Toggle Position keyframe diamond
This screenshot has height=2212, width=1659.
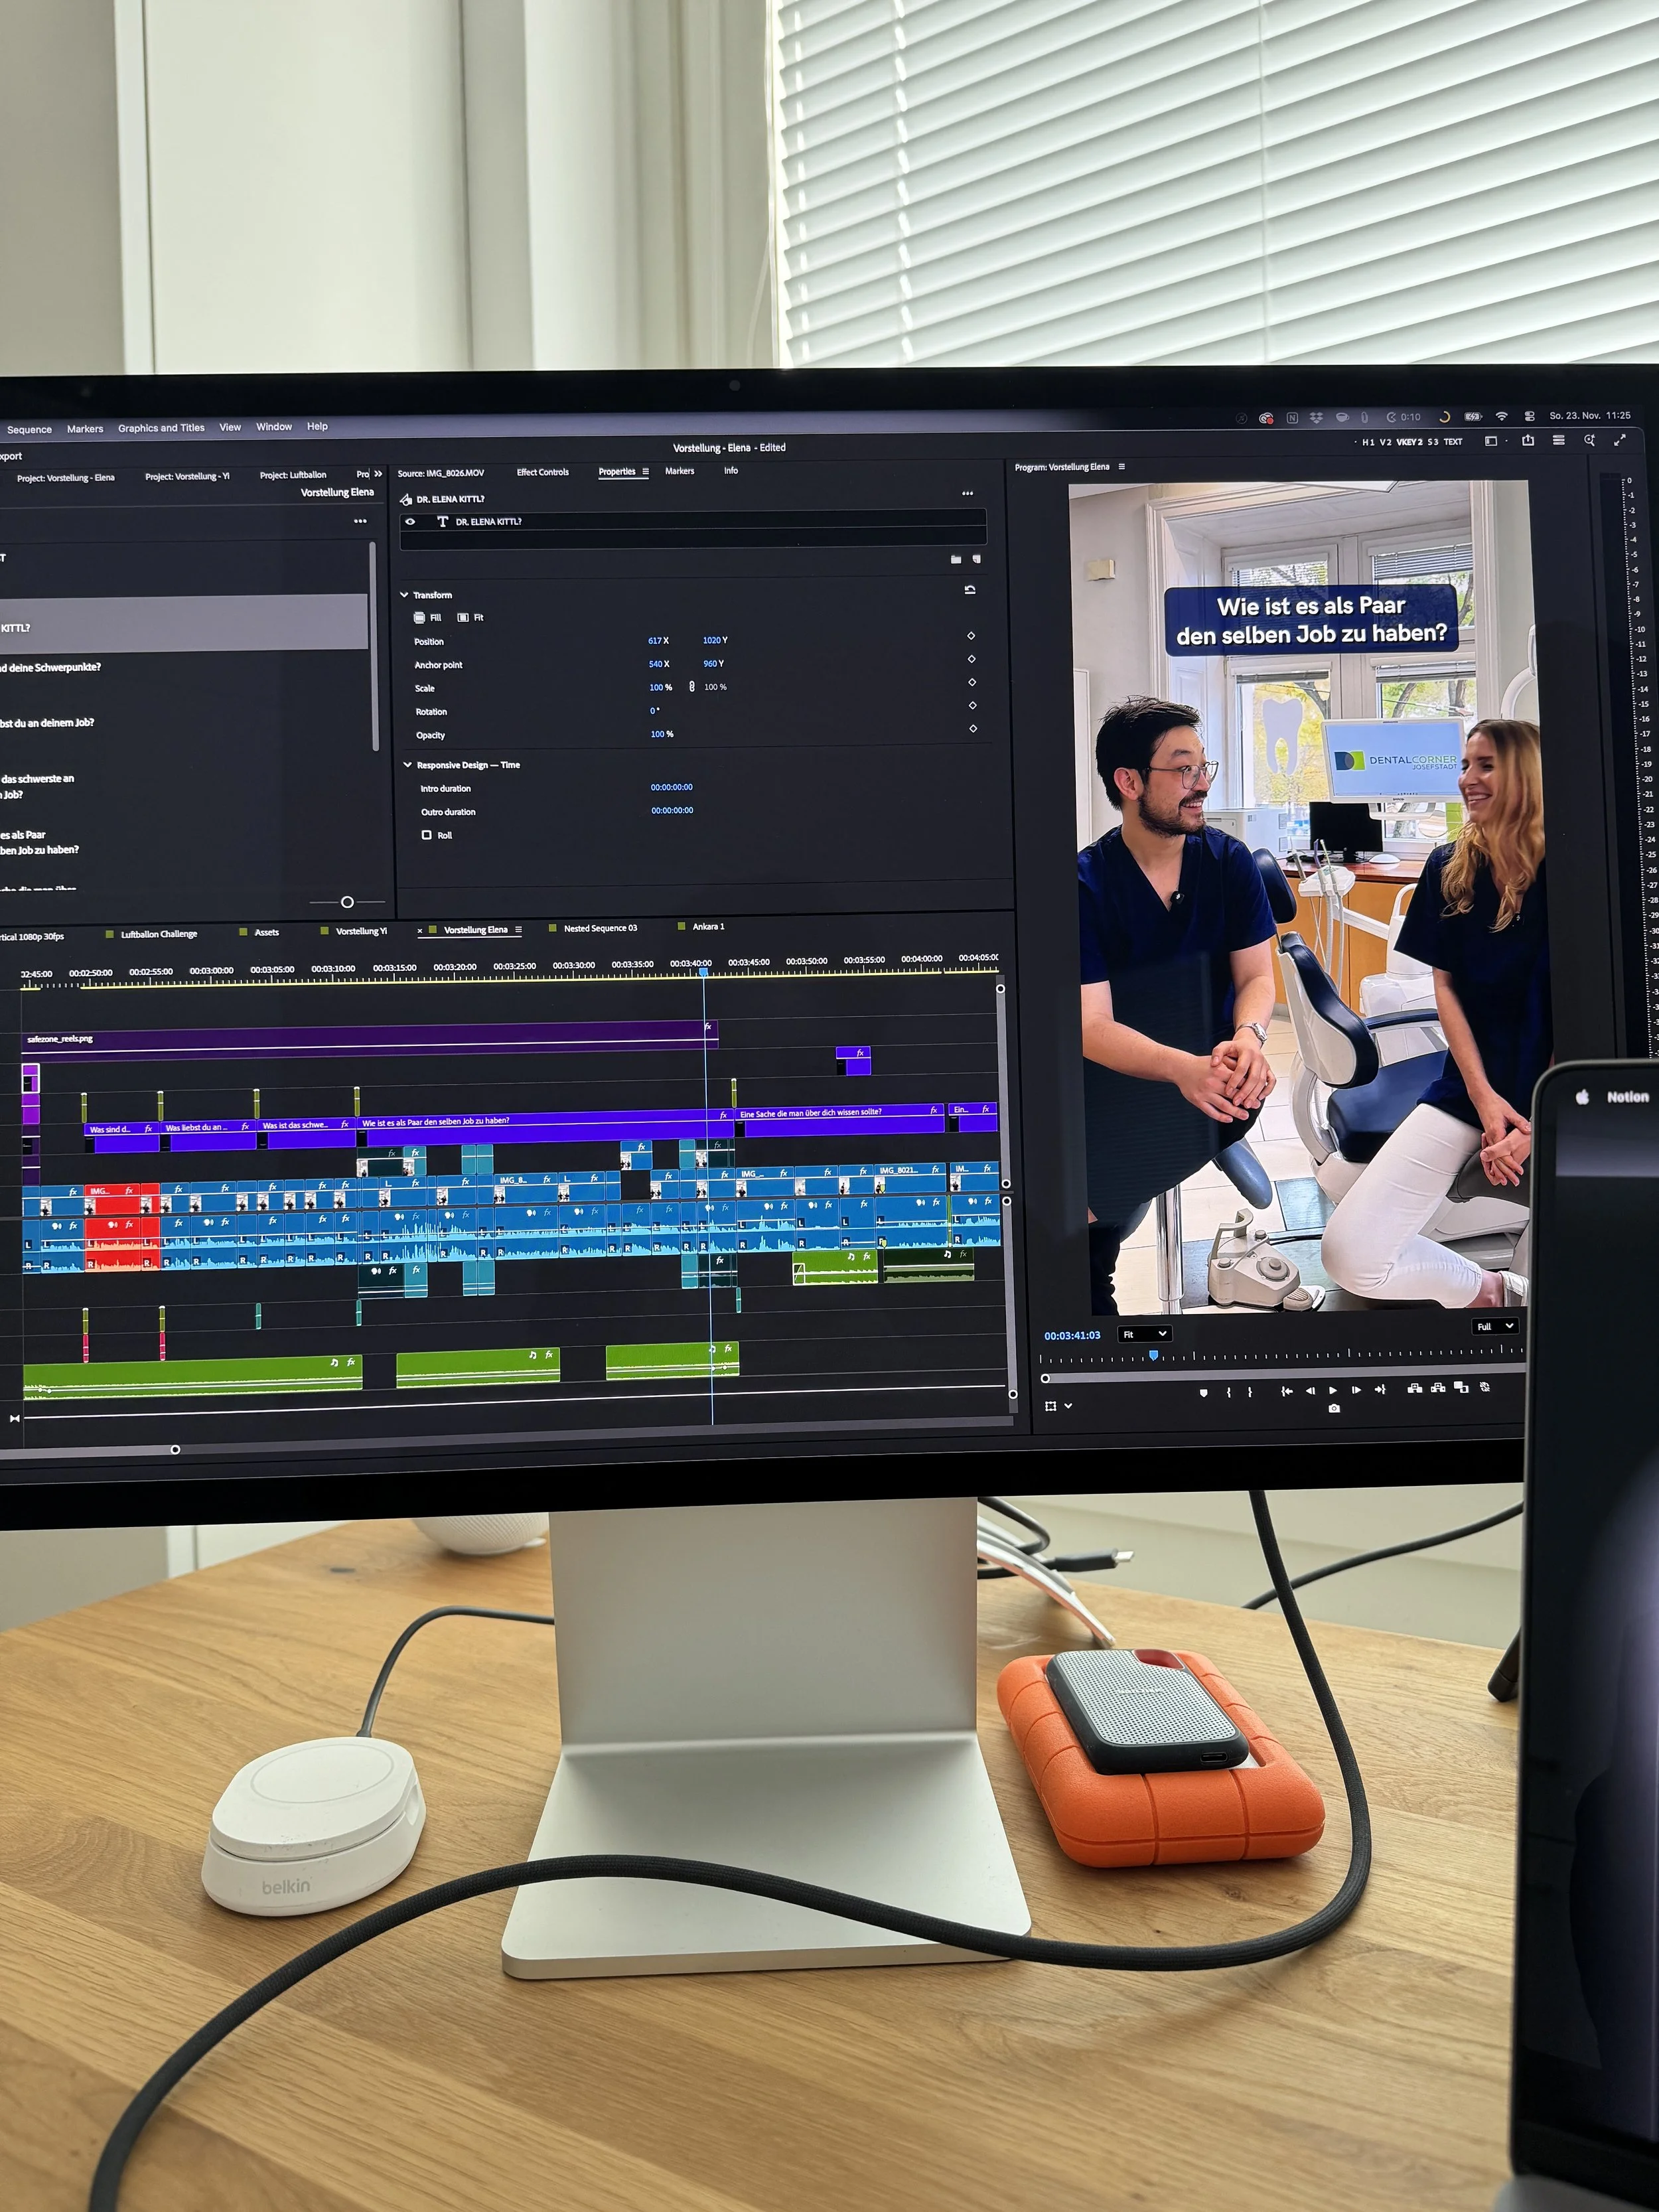coord(971,636)
